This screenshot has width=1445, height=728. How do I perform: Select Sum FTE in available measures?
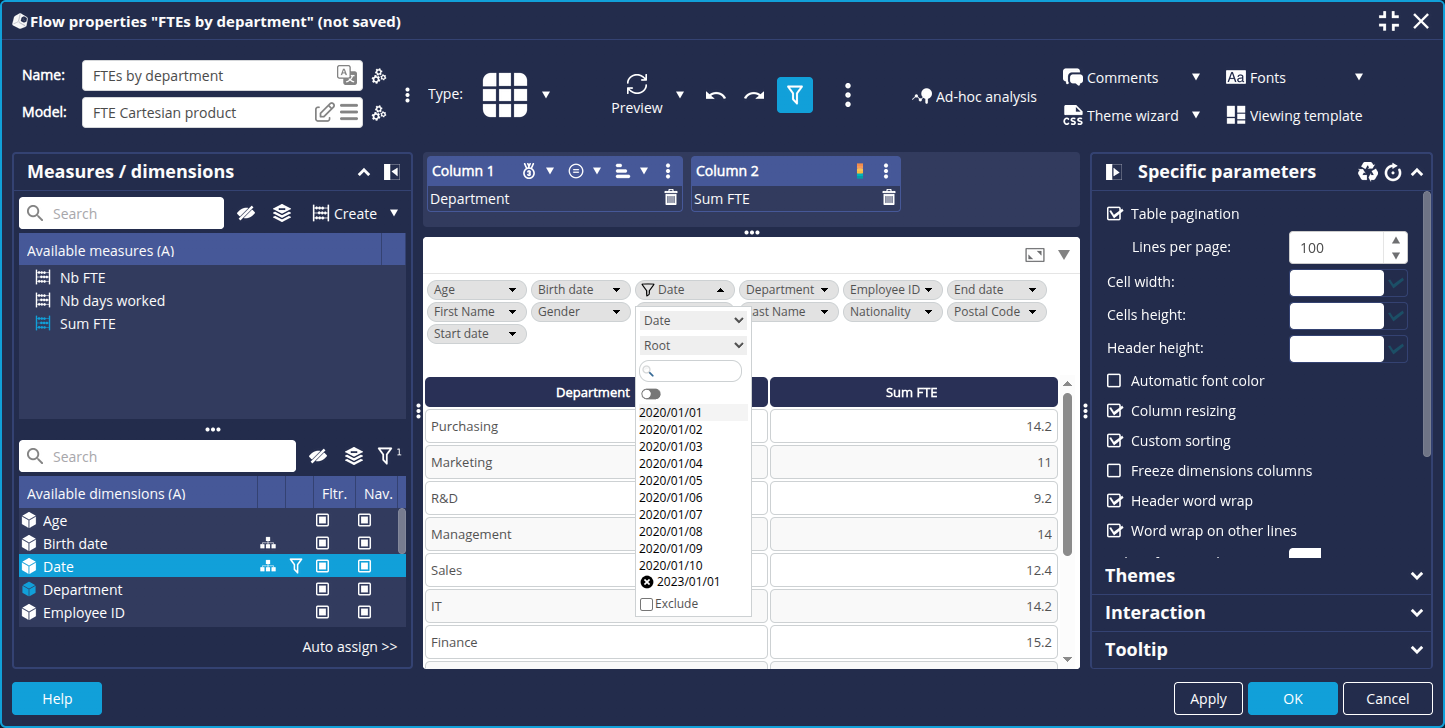87,324
